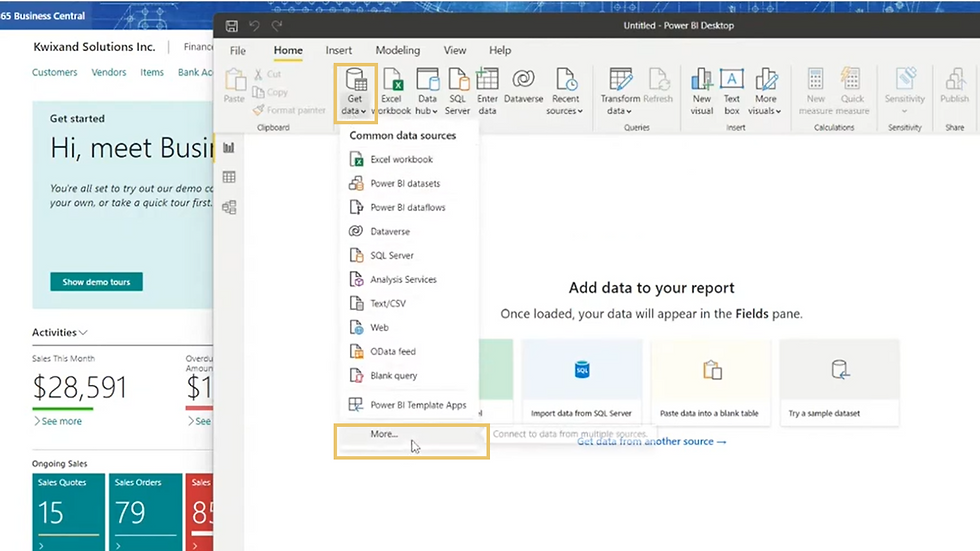Image resolution: width=980 pixels, height=551 pixels.
Task: Open Recent sources dropdown
Action: click(x=565, y=92)
